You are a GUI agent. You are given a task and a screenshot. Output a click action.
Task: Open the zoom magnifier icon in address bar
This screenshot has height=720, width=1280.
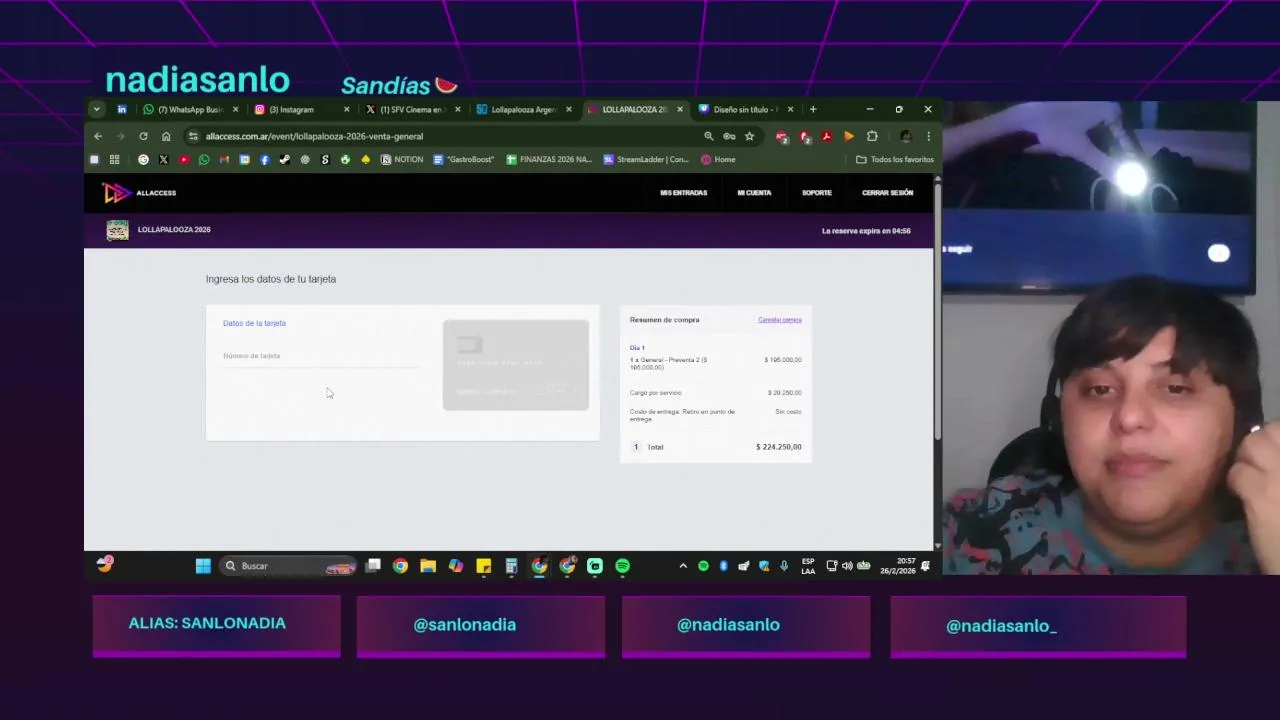pyautogui.click(x=709, y=136)
